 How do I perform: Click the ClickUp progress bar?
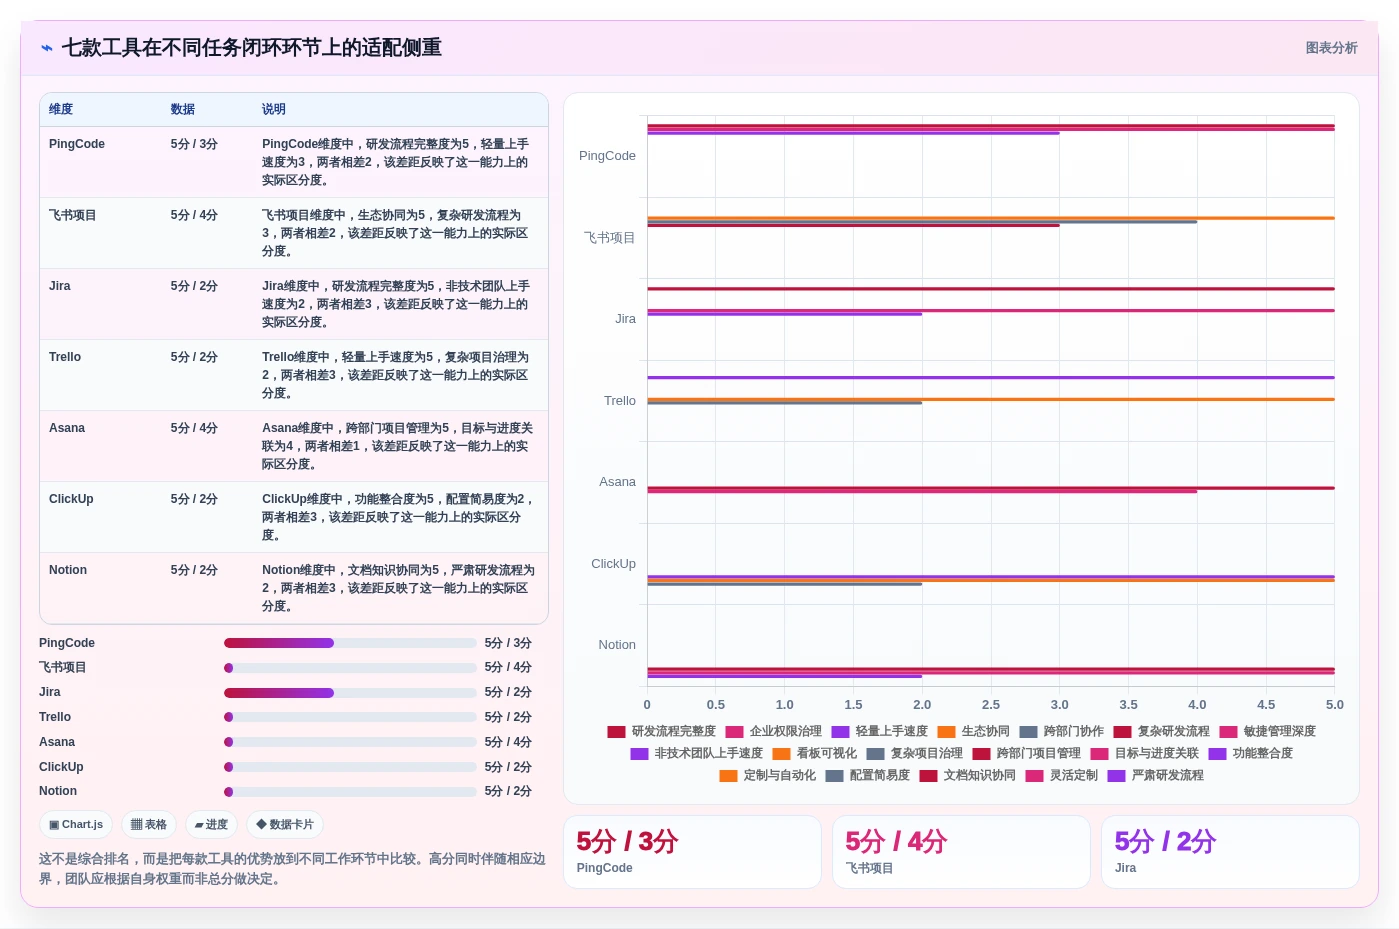click(x=350, y=767)
